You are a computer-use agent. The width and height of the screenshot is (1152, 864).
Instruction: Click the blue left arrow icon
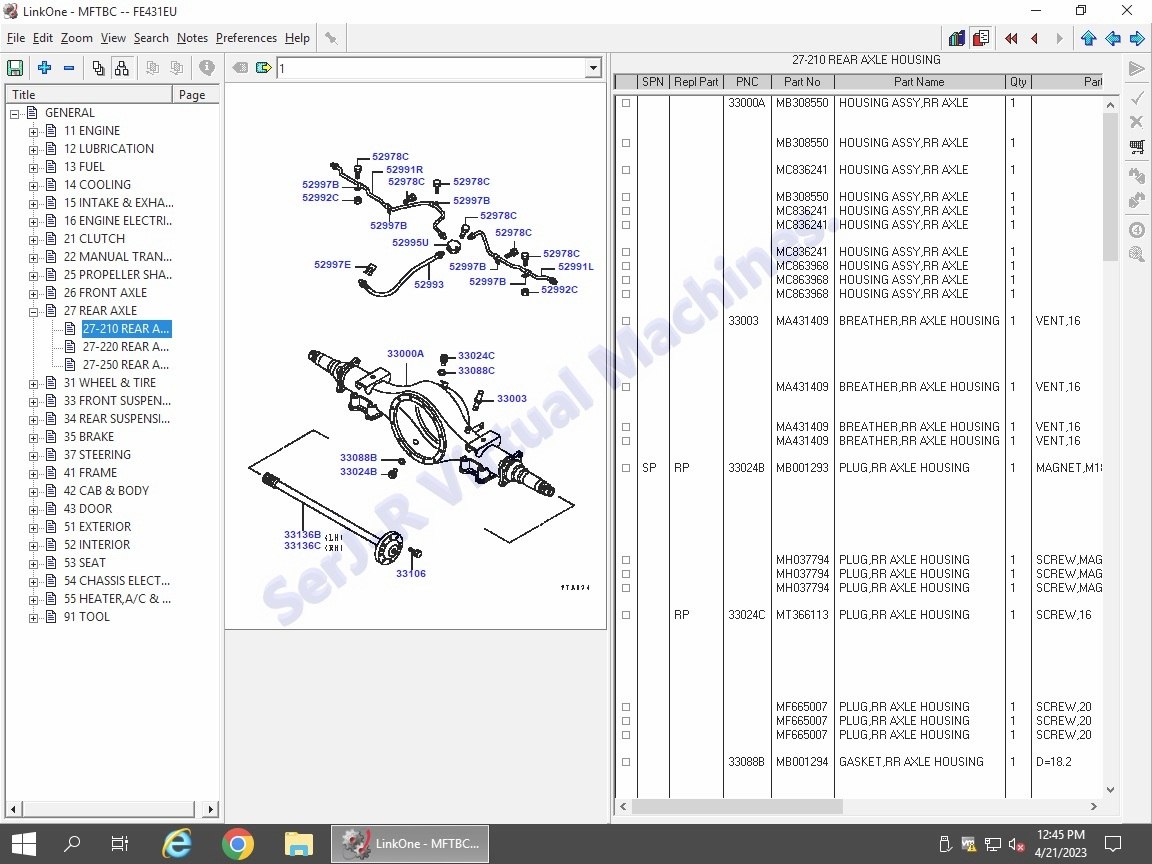coord(1113,38)
